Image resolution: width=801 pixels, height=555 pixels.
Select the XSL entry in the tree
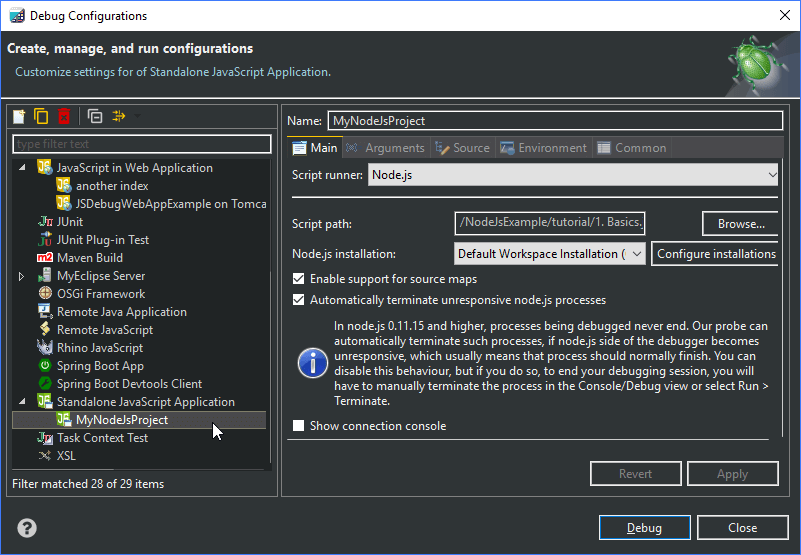[66, 455]
